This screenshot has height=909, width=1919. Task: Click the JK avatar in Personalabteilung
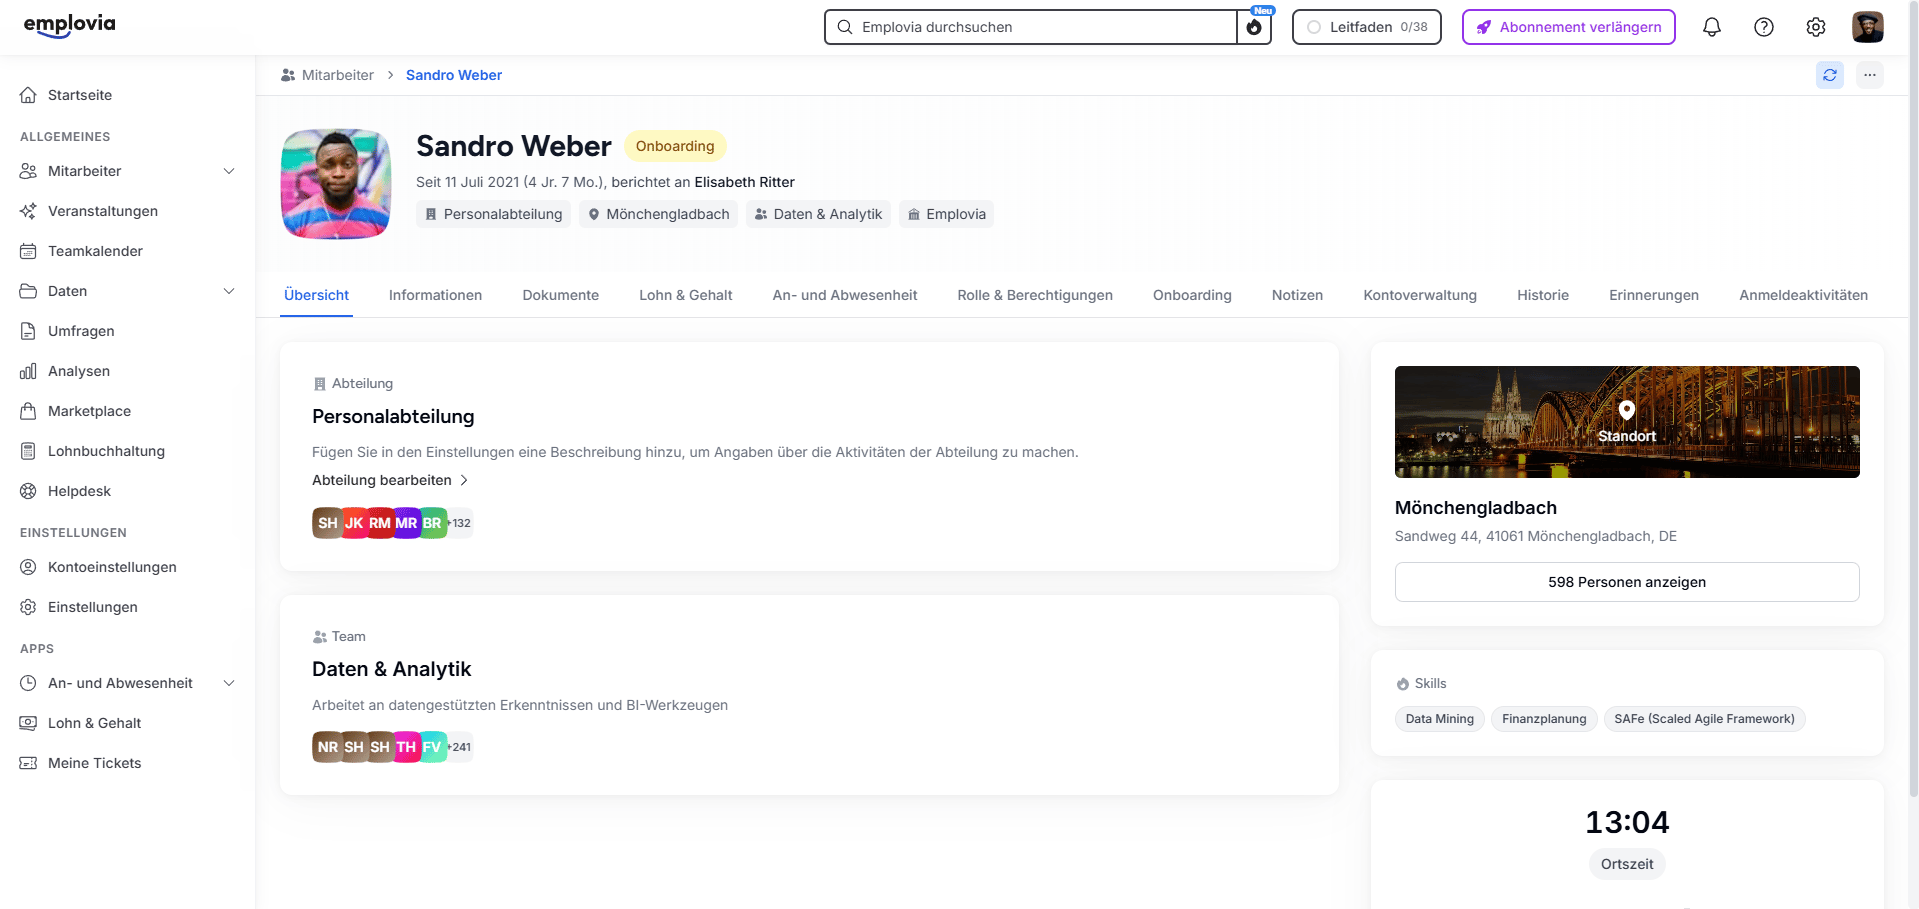(x=354, y=523)
